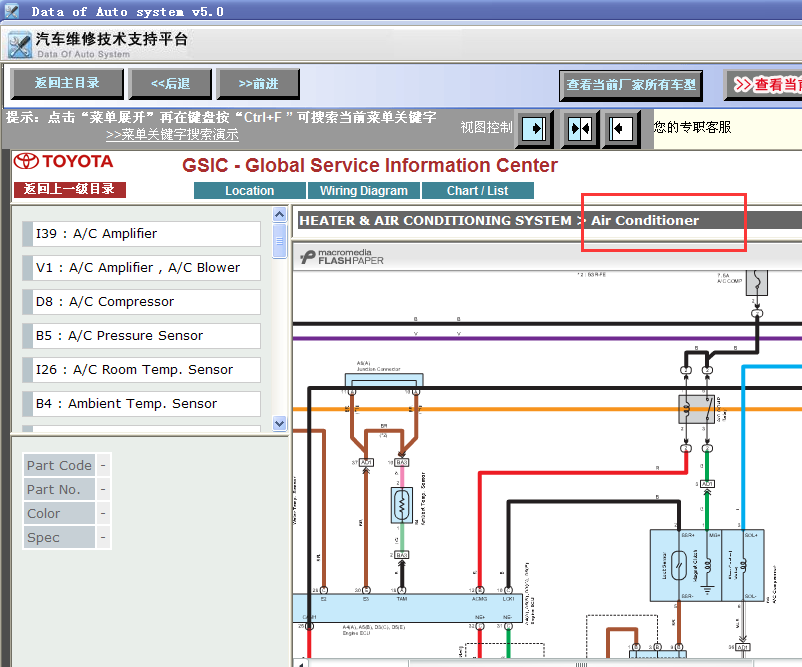Click the Macromedia FlashPaper logo
The height and width of the screenshot is (667, 802).
pos(342,257)
